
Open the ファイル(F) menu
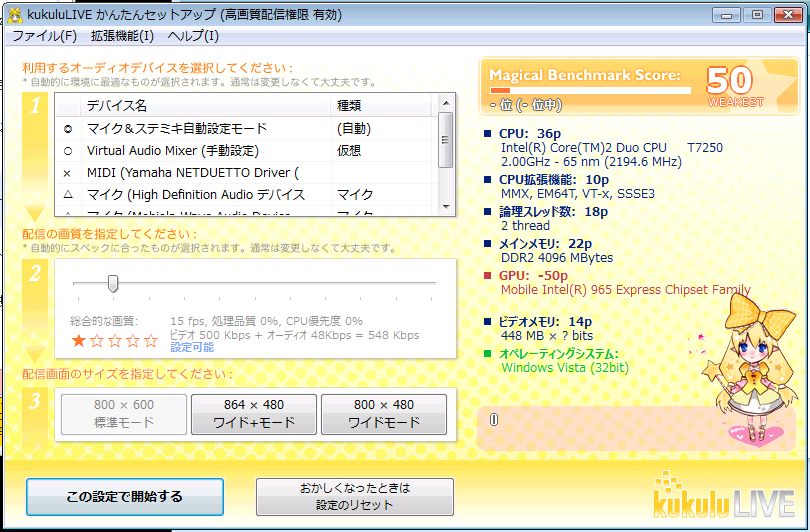tap(43, 36)
